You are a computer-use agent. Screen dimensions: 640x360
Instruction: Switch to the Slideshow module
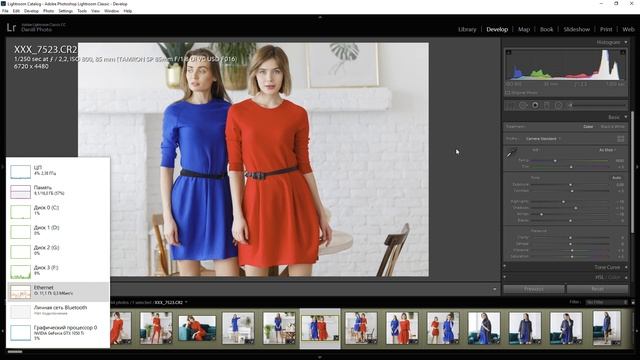pos(576,29)
